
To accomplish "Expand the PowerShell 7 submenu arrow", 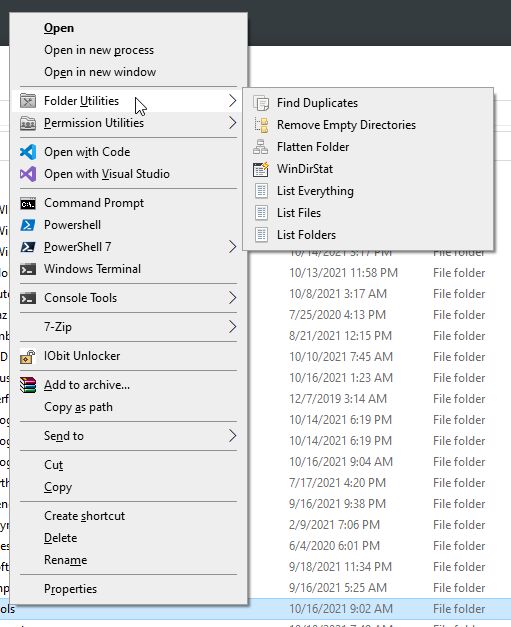I will click(232, 247).
